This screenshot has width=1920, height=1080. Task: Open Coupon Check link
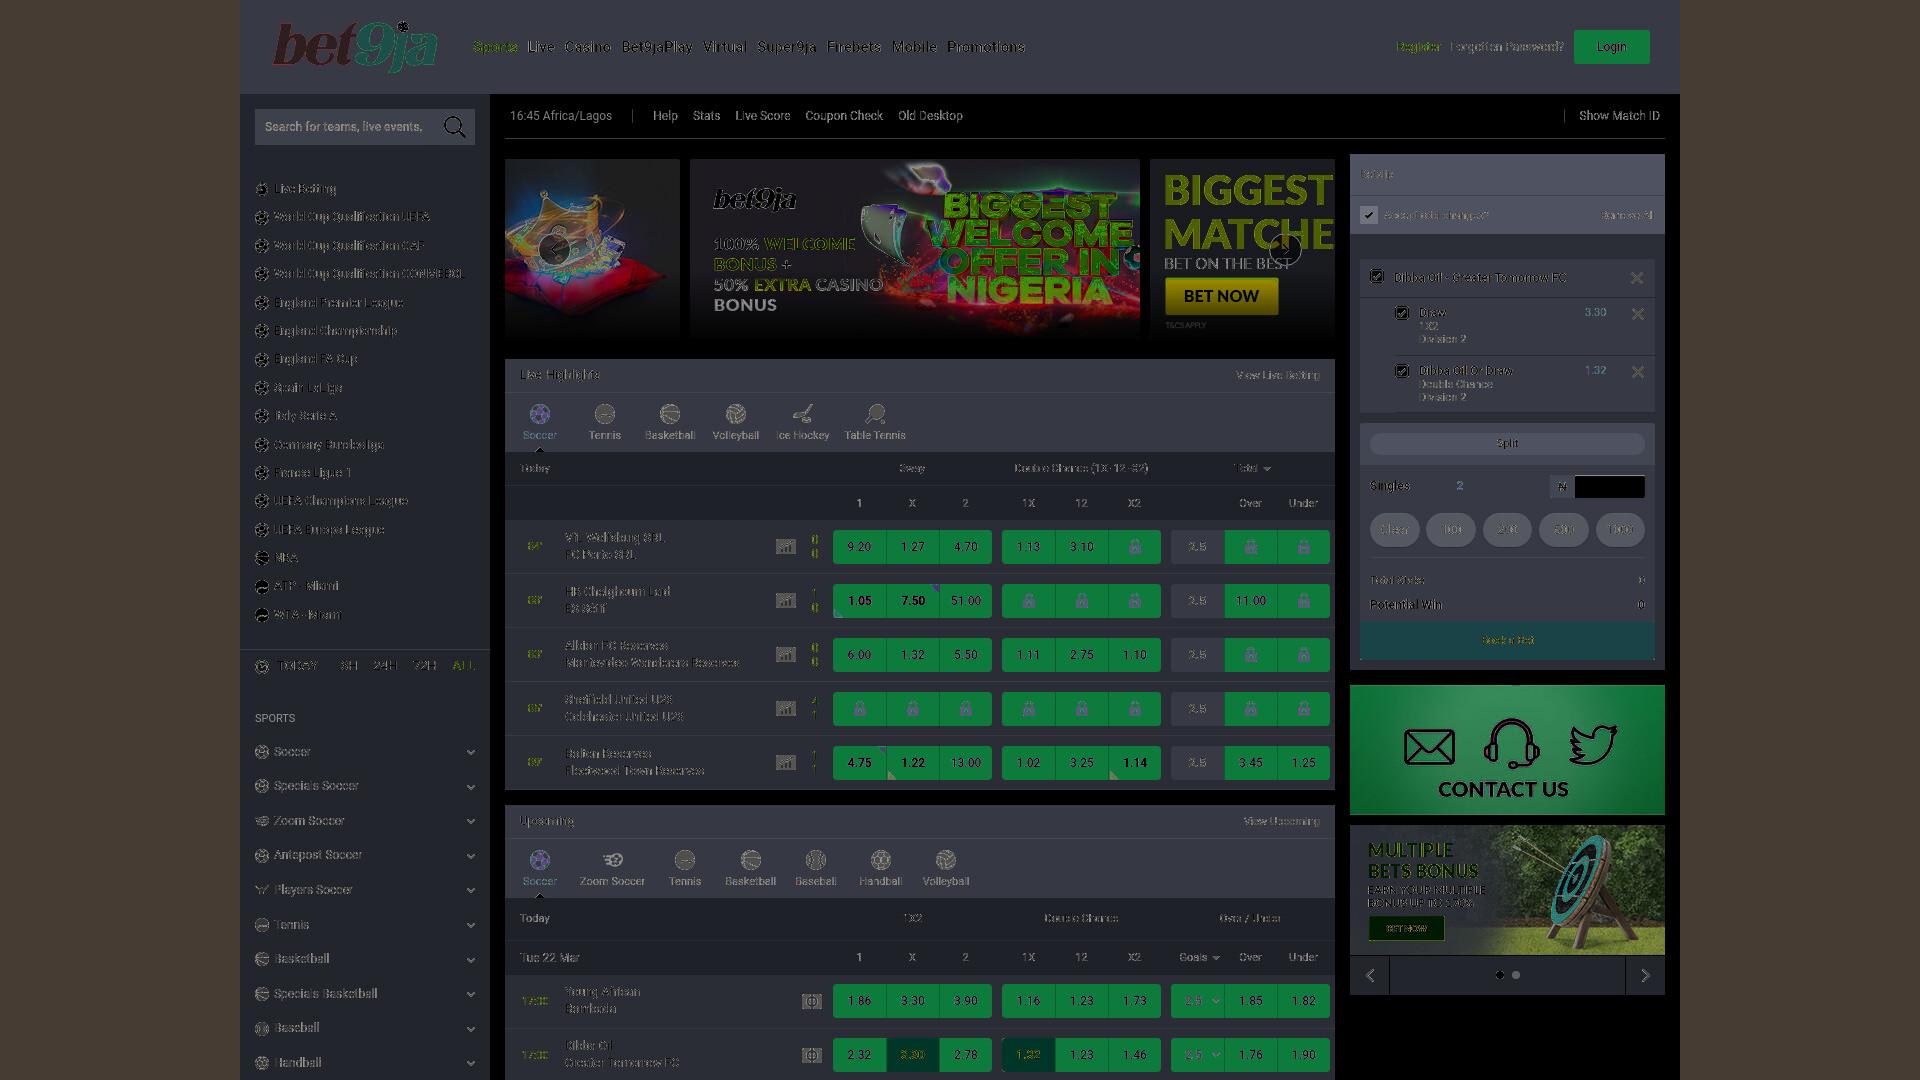point(844,116)
